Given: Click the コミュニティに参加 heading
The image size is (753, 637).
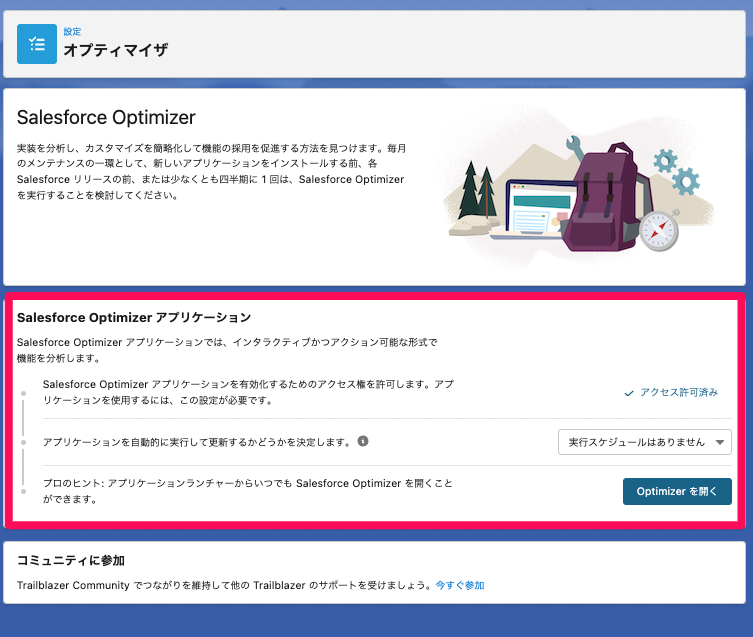Looking at the screenshot, I should tap(71, 561).
